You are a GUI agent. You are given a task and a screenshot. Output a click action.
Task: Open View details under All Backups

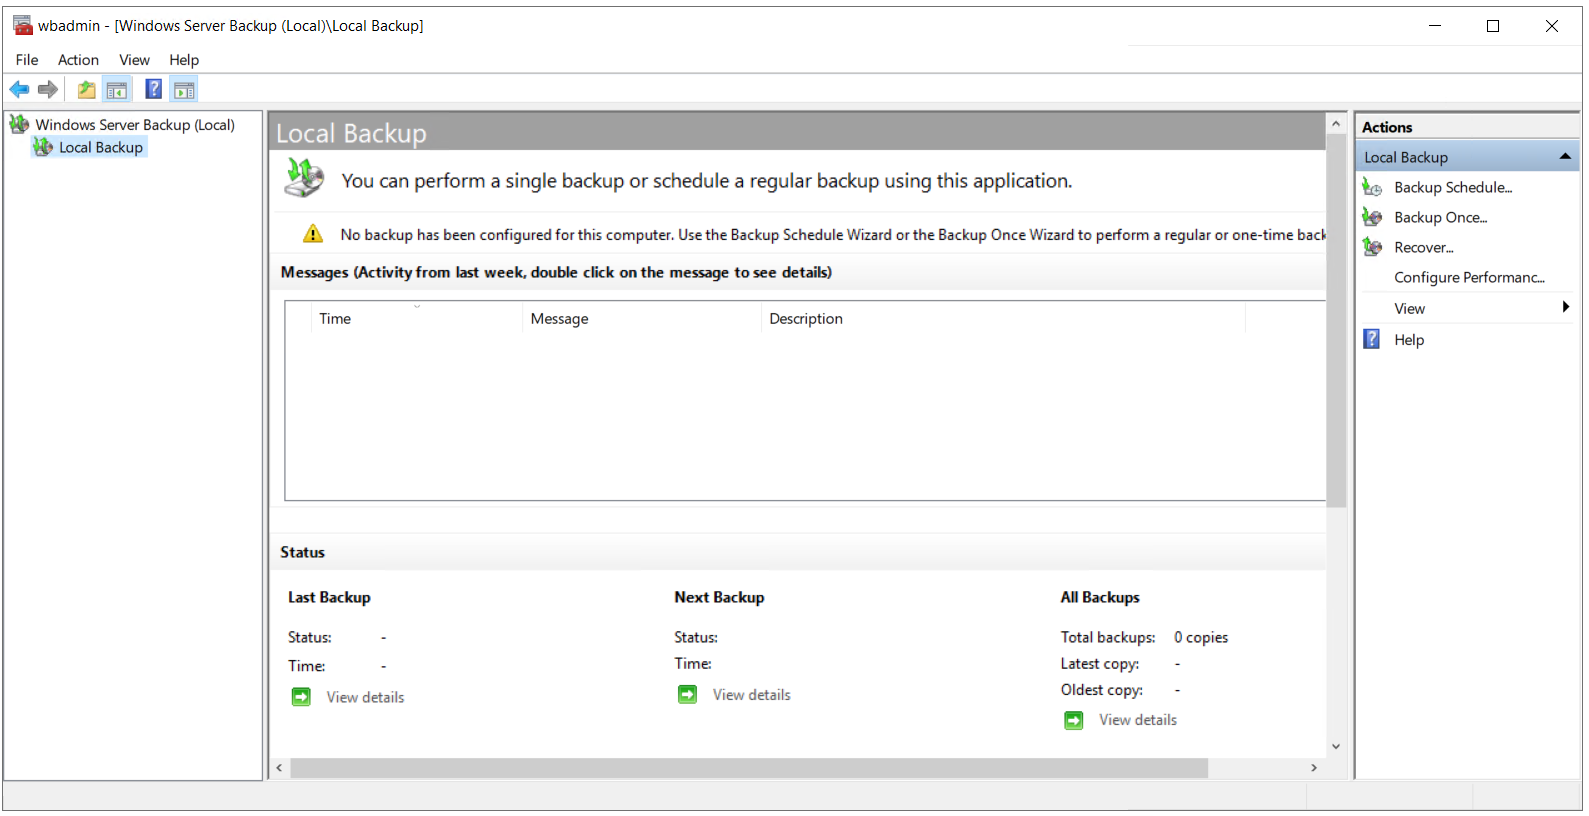tap(1137, 720)
